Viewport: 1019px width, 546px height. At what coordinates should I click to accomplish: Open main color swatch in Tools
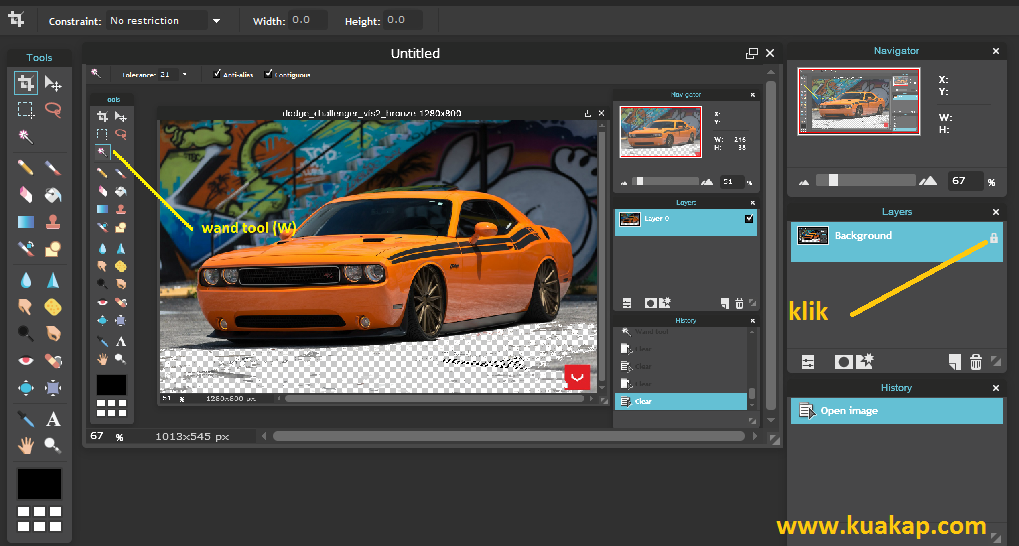[39, 484]
